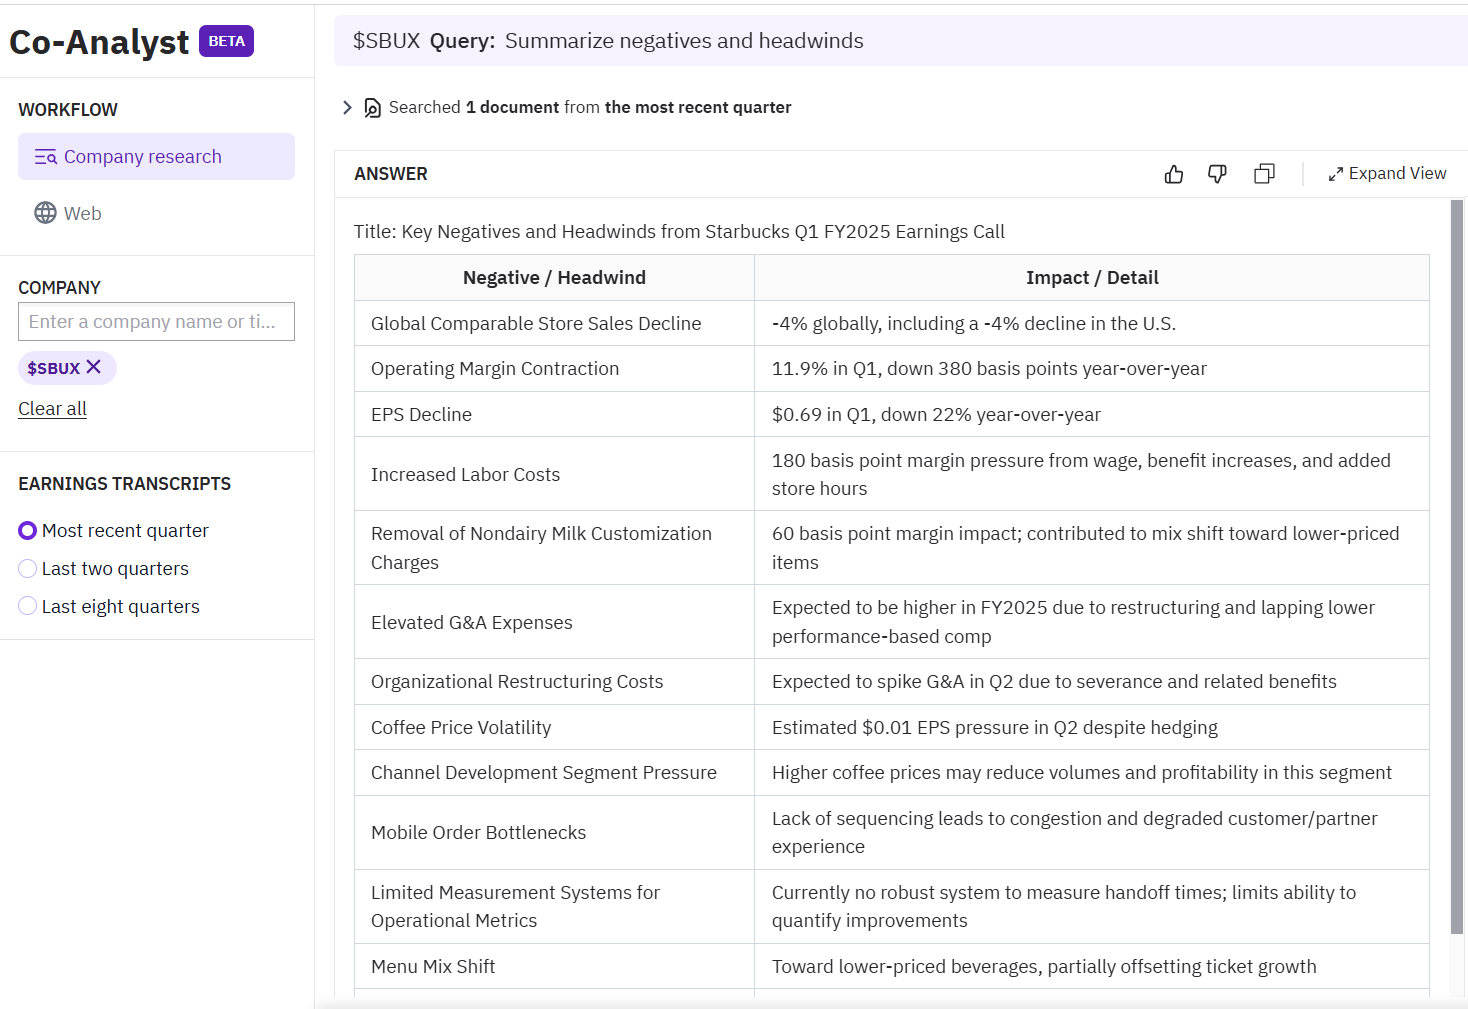
Task: Click the globe icon next to Web
Action: pos(45,213)
